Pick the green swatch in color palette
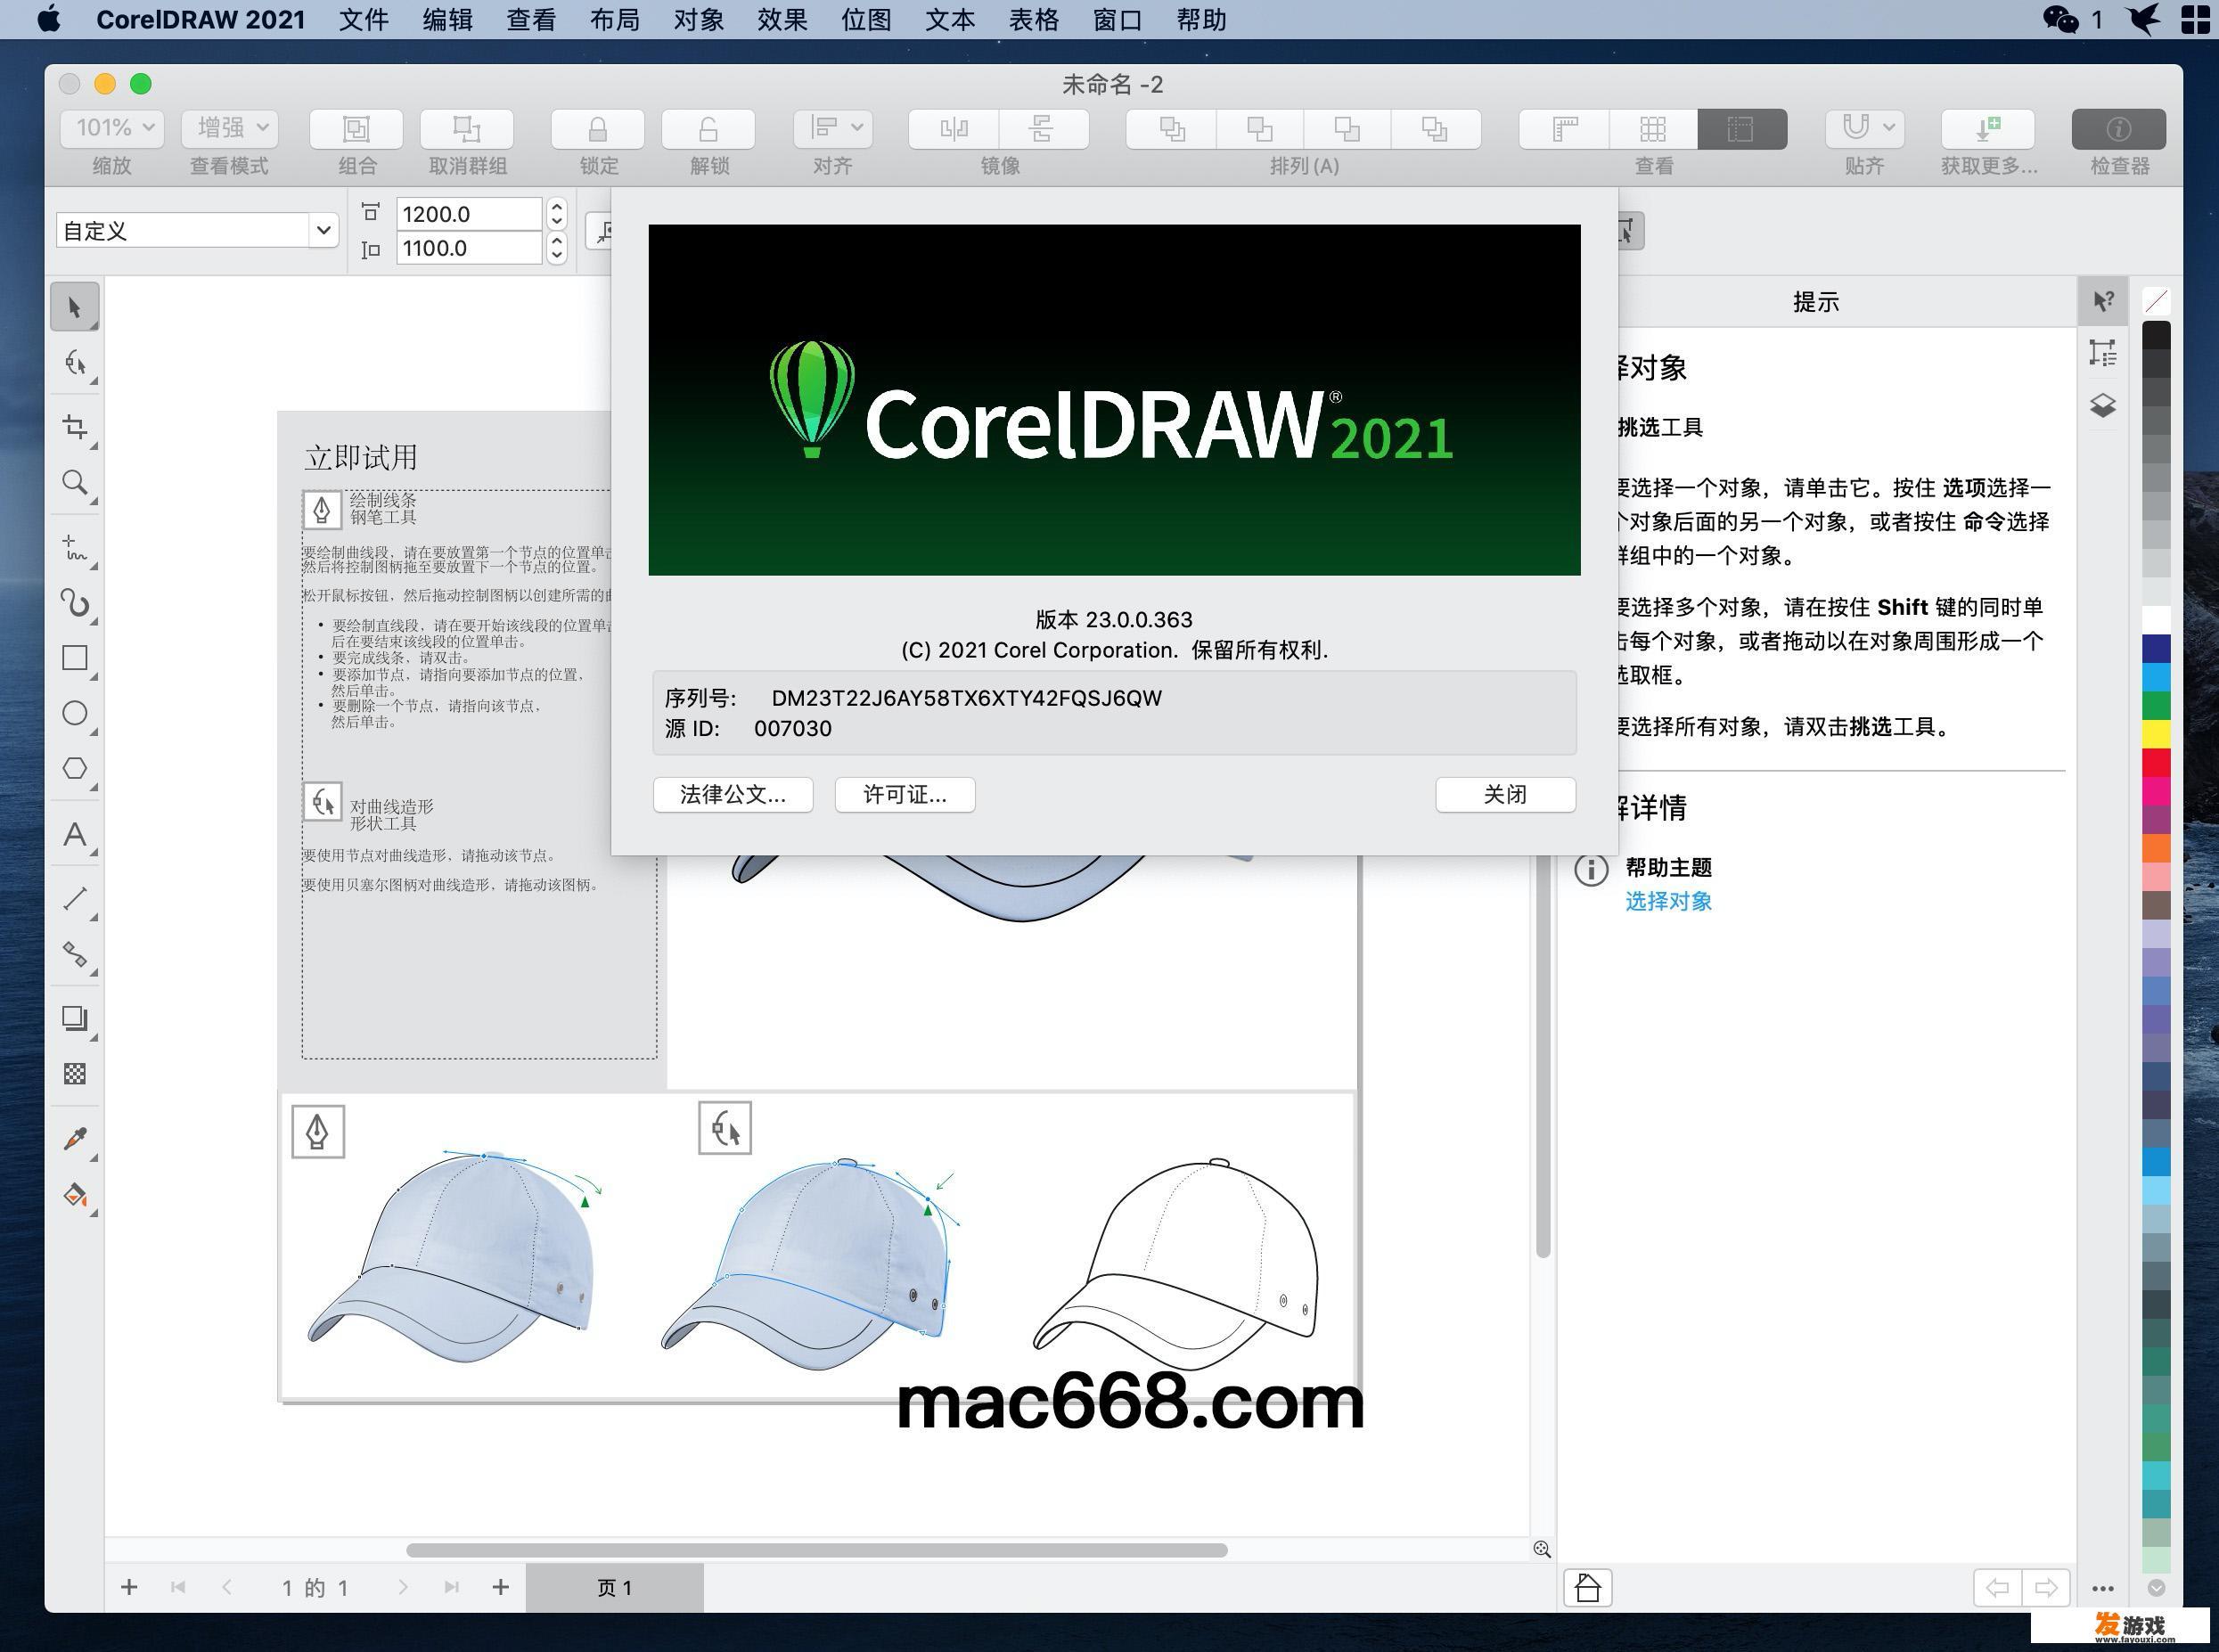This screenshot has width=2219, height=1652. click(x=2157, y=705)
